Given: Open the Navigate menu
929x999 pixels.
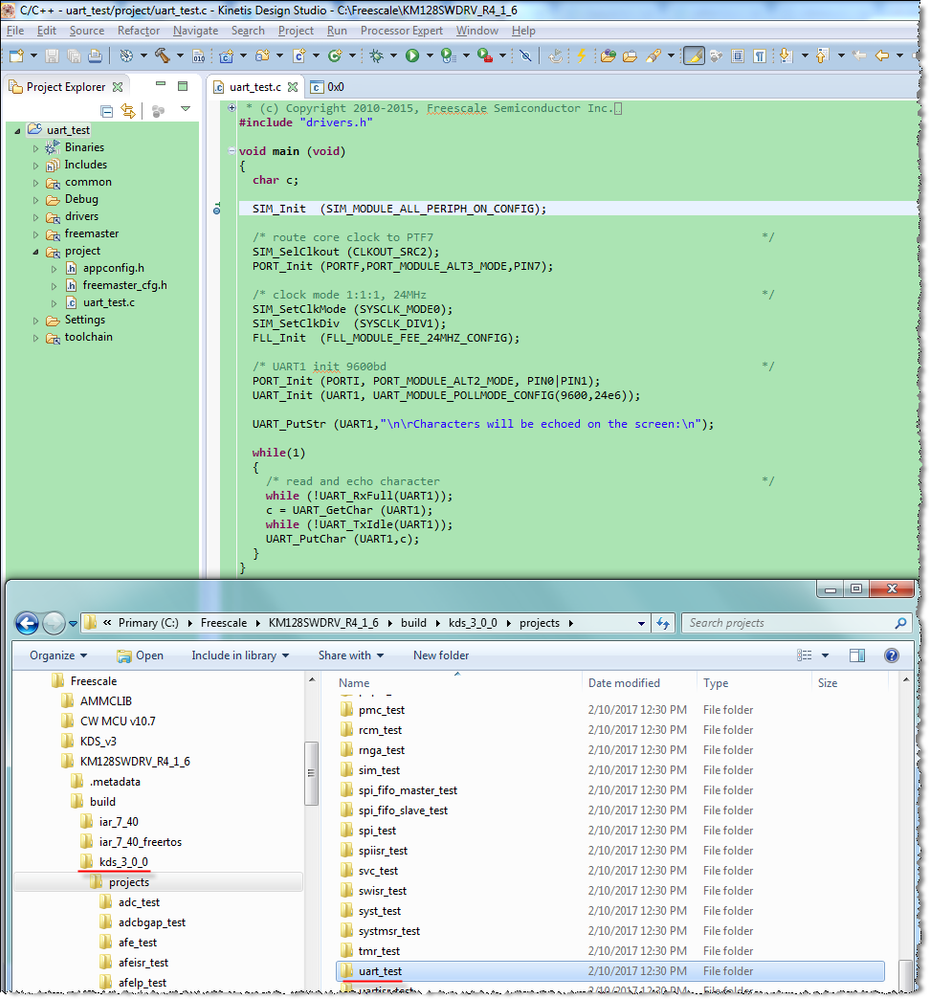Looking at the screenshot, I should pos(196,30).
